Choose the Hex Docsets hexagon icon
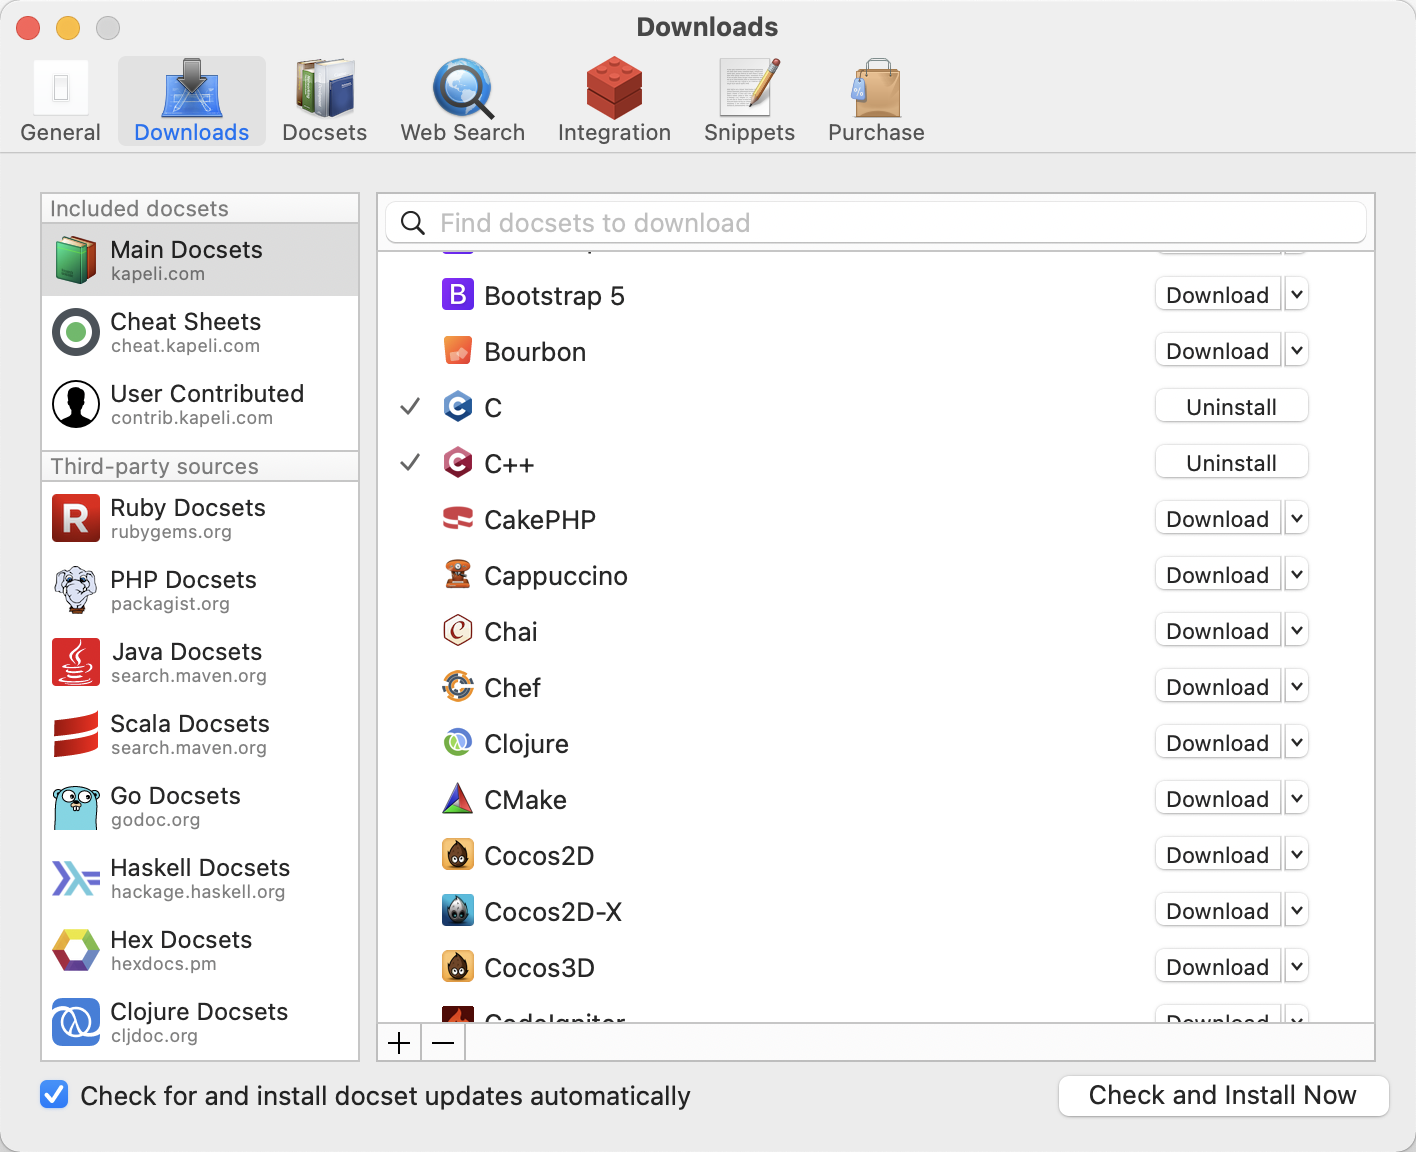The width and height of the screenshot is (1416, 1152). tap(76, 950)
